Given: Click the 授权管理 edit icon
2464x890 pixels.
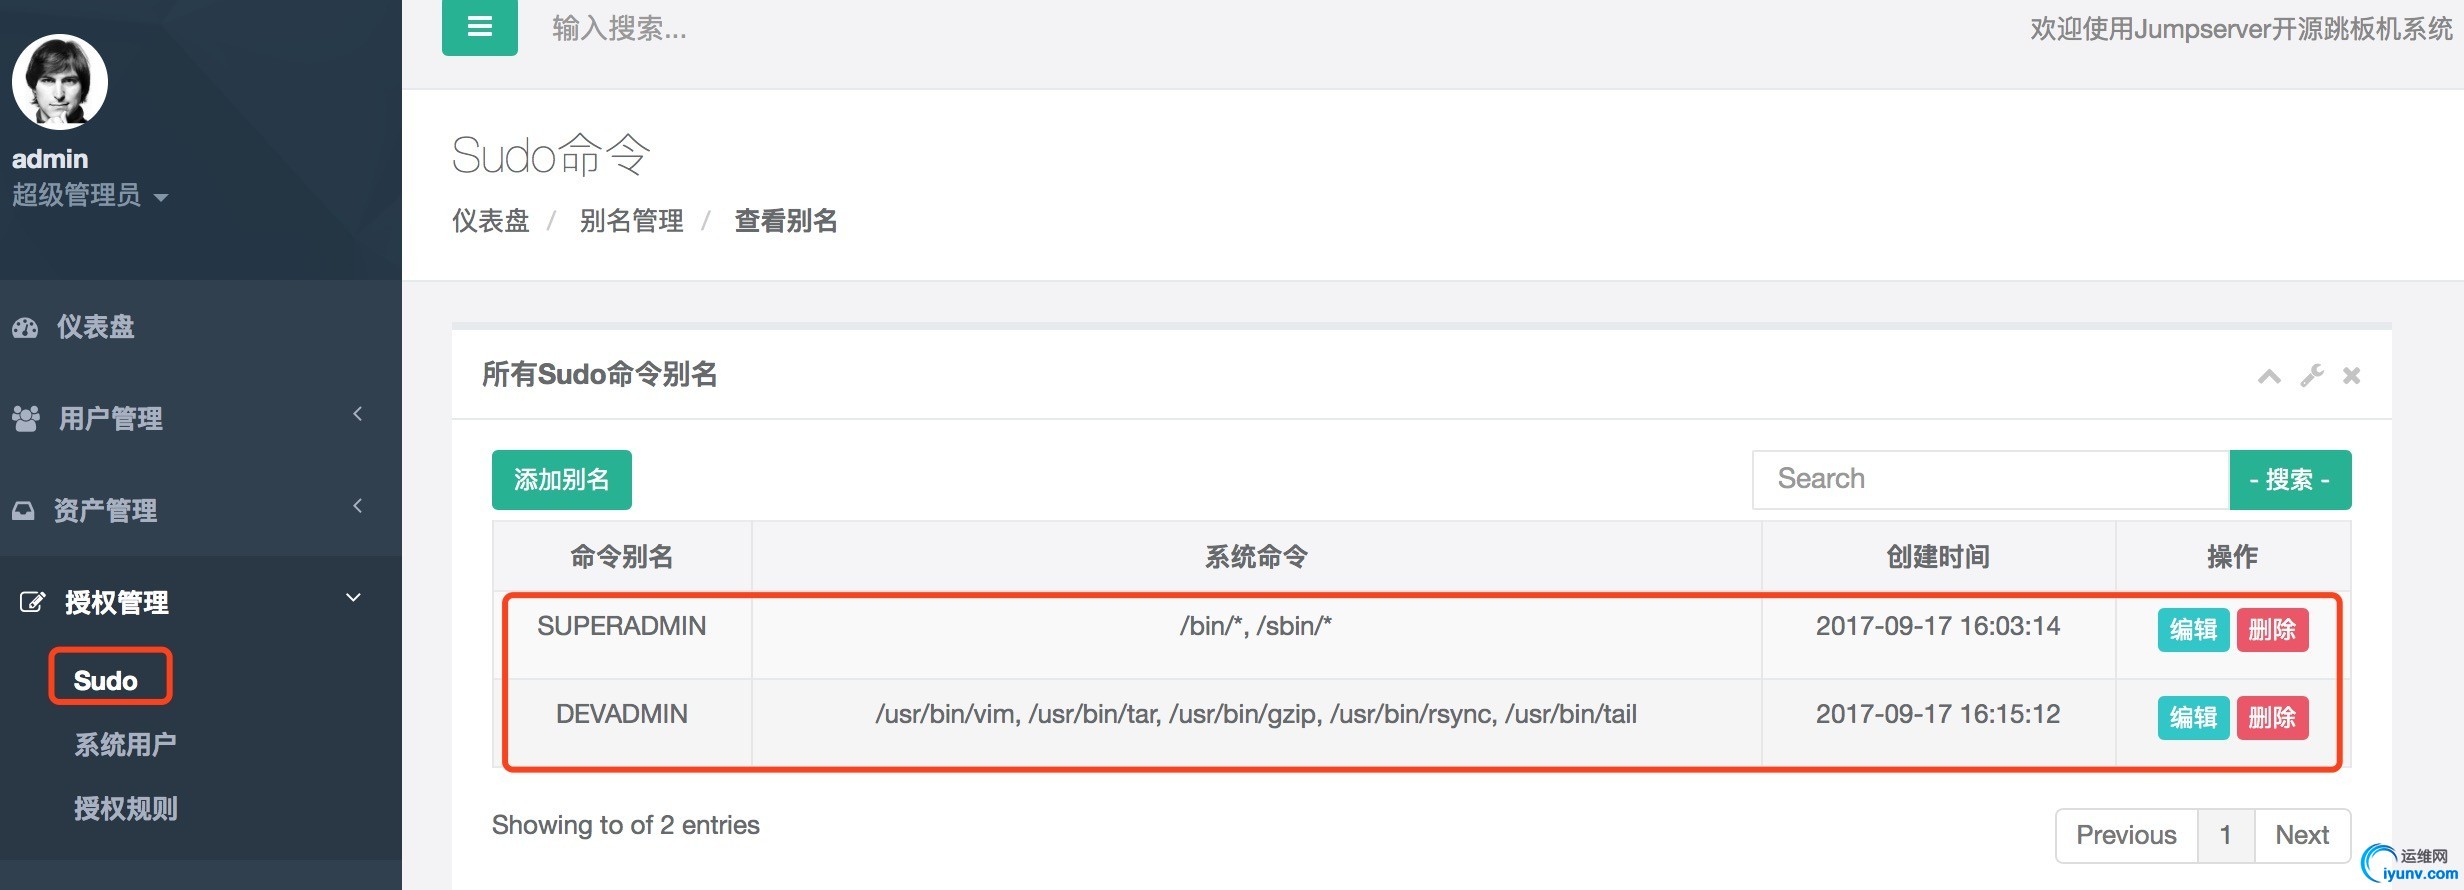Looking at the screenshot, I should (x=33, y=602).
